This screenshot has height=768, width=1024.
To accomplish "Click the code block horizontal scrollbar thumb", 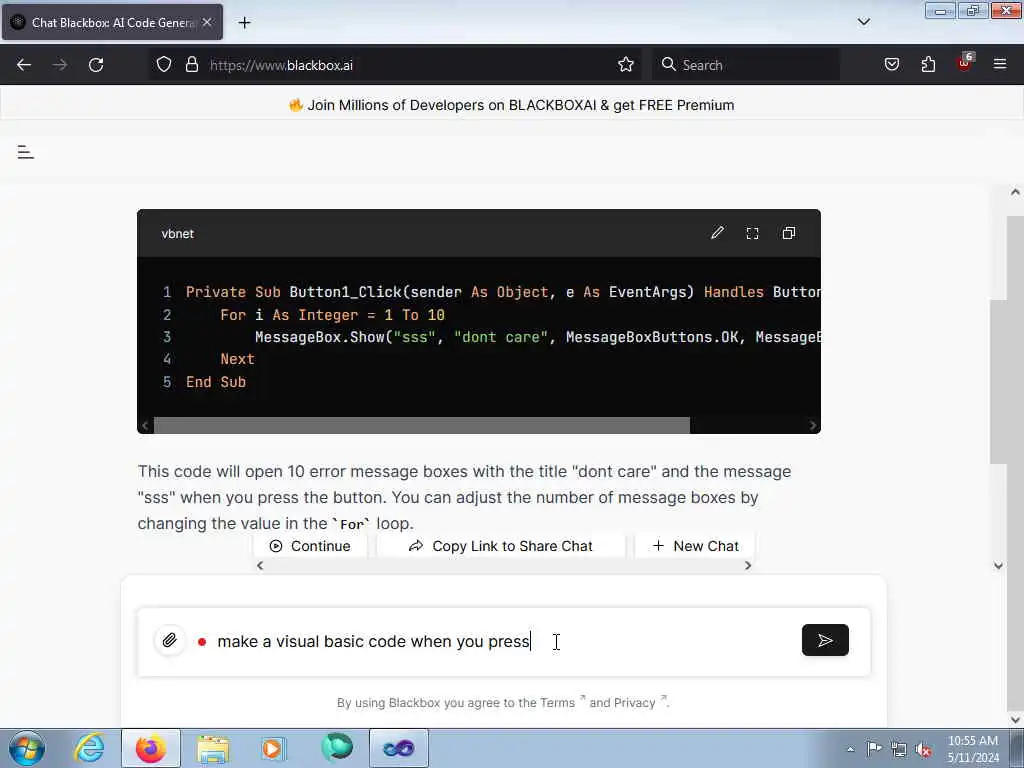I will (x=421, y=425).
